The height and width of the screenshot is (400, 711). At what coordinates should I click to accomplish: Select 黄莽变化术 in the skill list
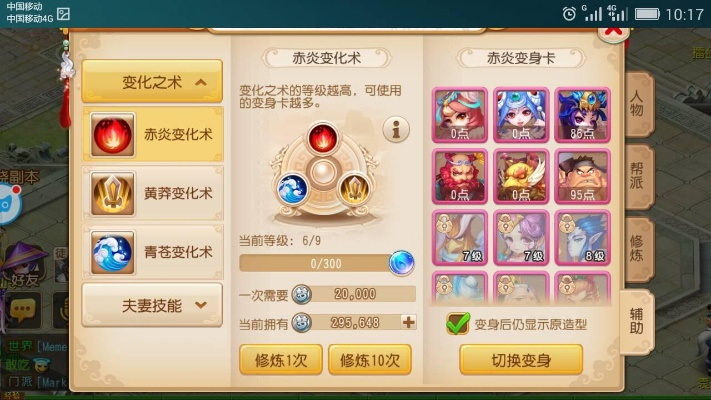coord(152,193)
